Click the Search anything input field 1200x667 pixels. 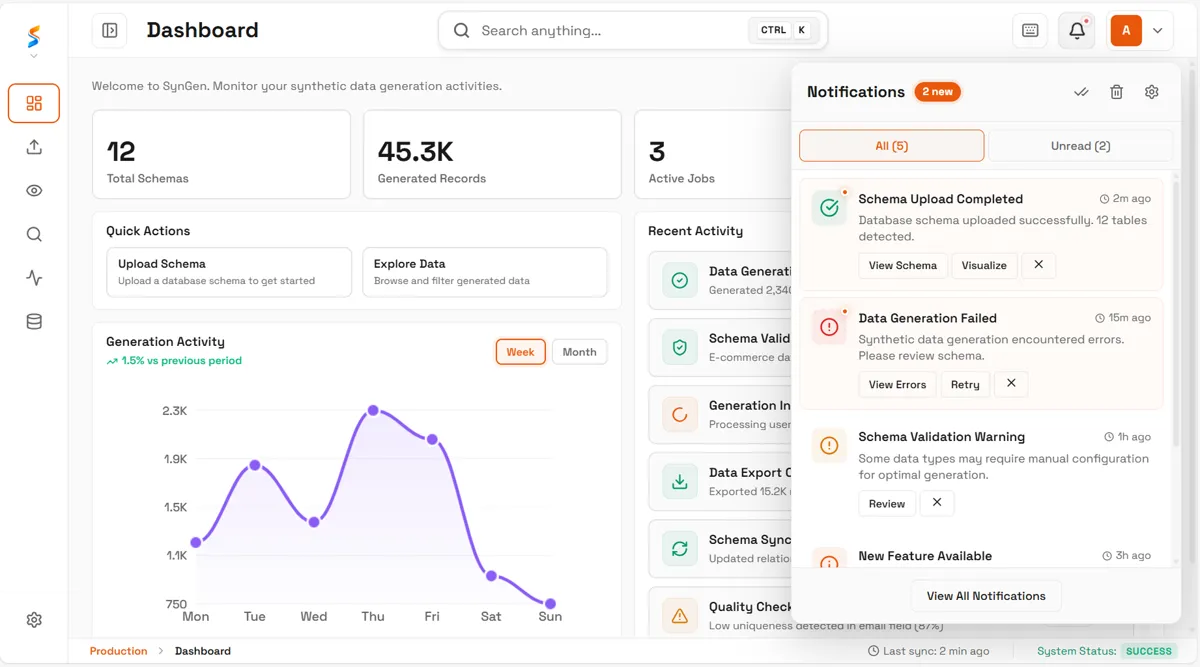point(633,31)
